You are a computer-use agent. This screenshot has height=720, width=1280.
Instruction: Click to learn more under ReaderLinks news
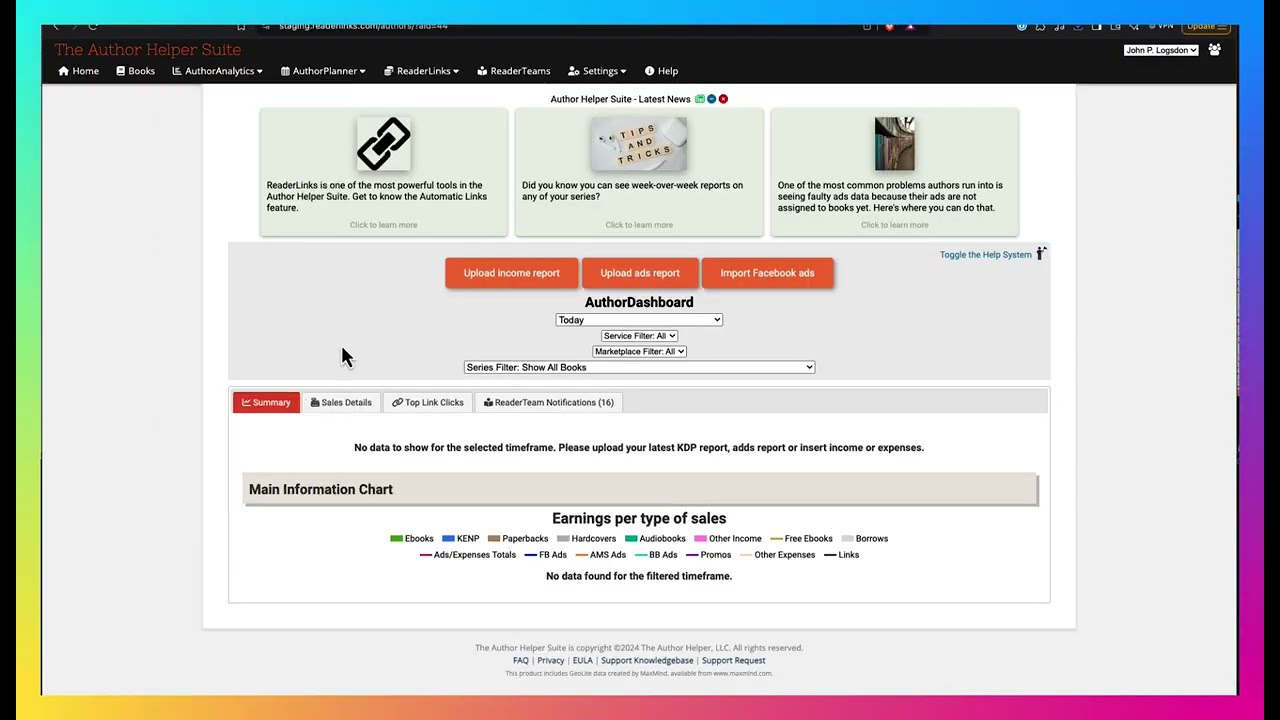tap(384, 225)
